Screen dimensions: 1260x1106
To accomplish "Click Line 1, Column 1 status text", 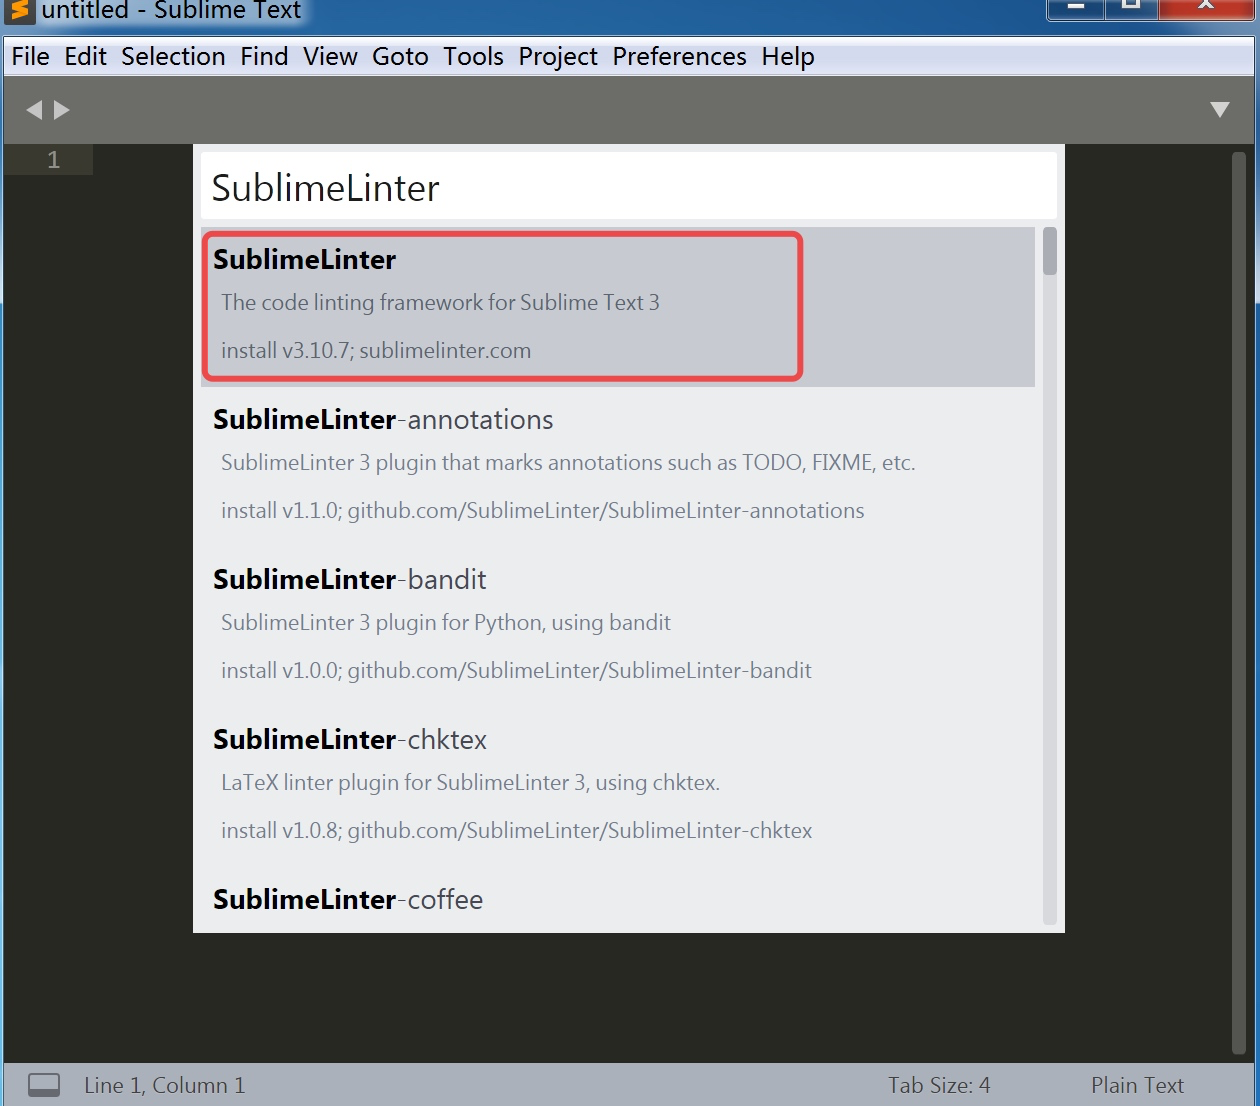I will click(x=164, y=1085).
